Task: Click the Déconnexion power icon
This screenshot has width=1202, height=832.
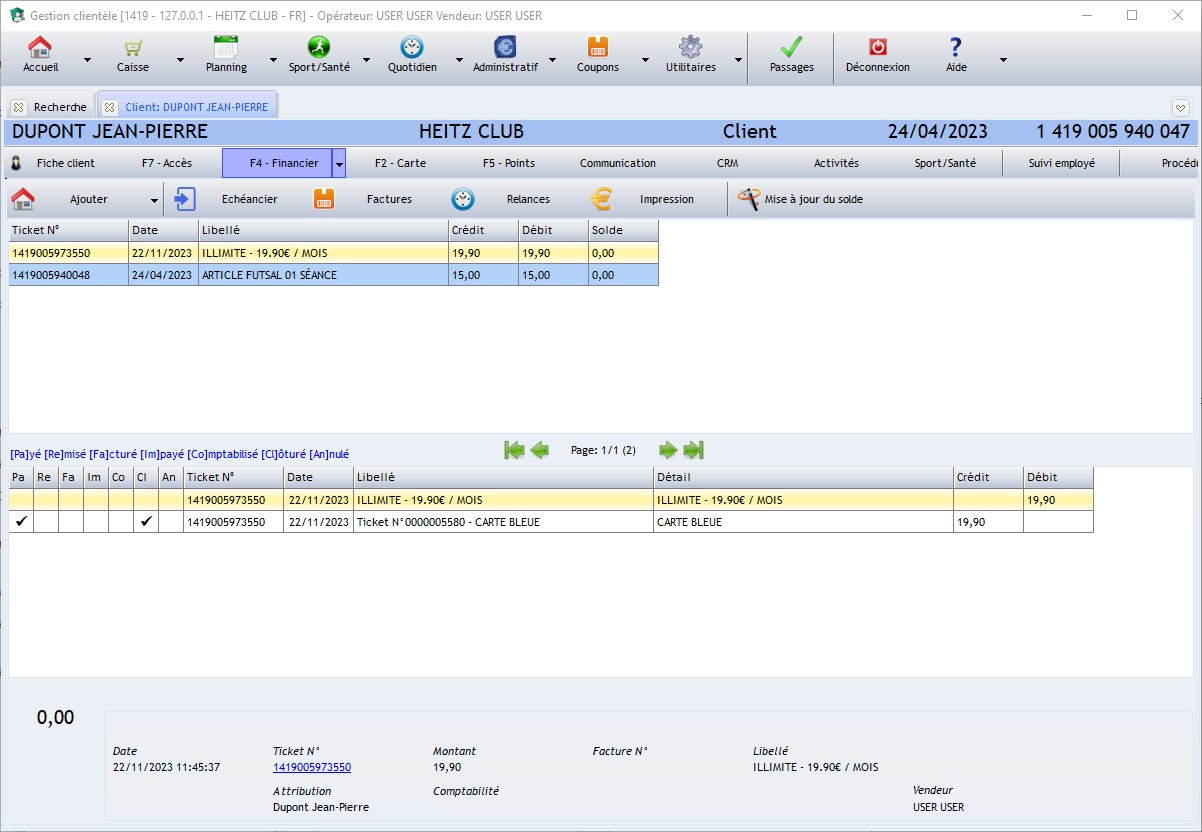Action: [x=877, y=48]
